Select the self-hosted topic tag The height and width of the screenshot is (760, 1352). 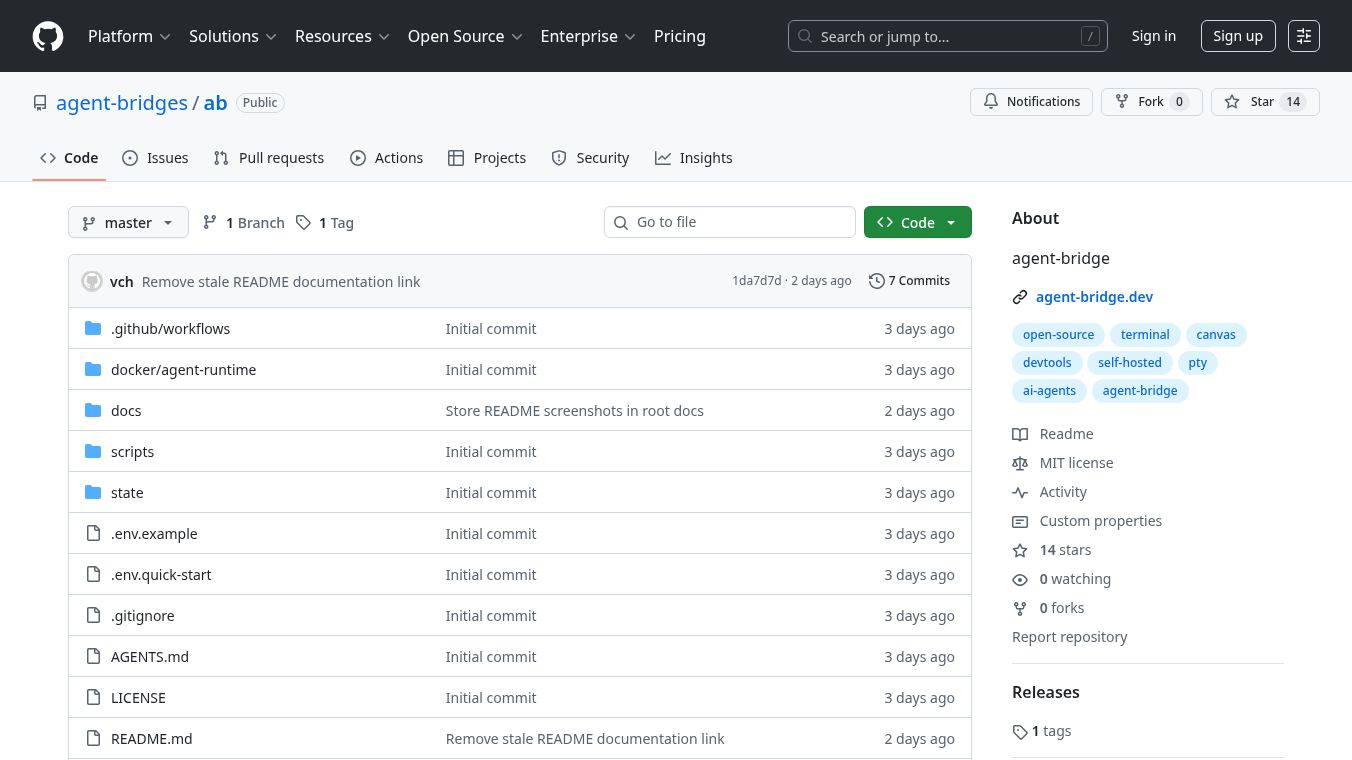(1129, 363)
